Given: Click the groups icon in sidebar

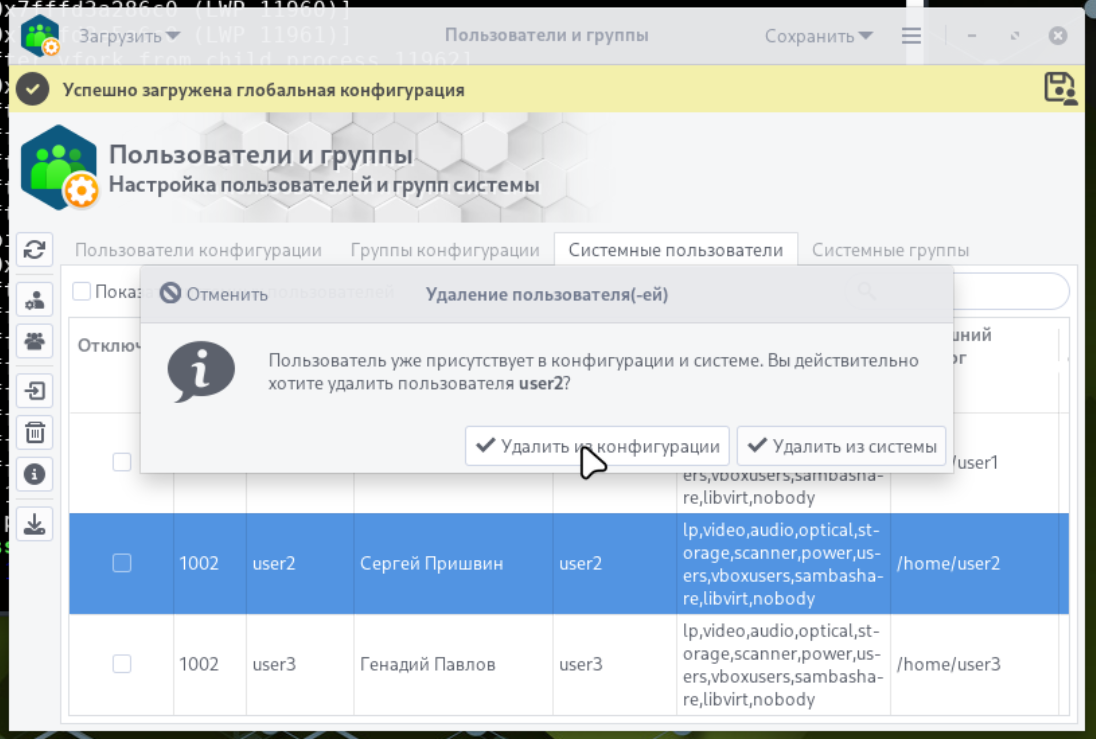Looking at the screenshot, I should [x=34, y=340].
